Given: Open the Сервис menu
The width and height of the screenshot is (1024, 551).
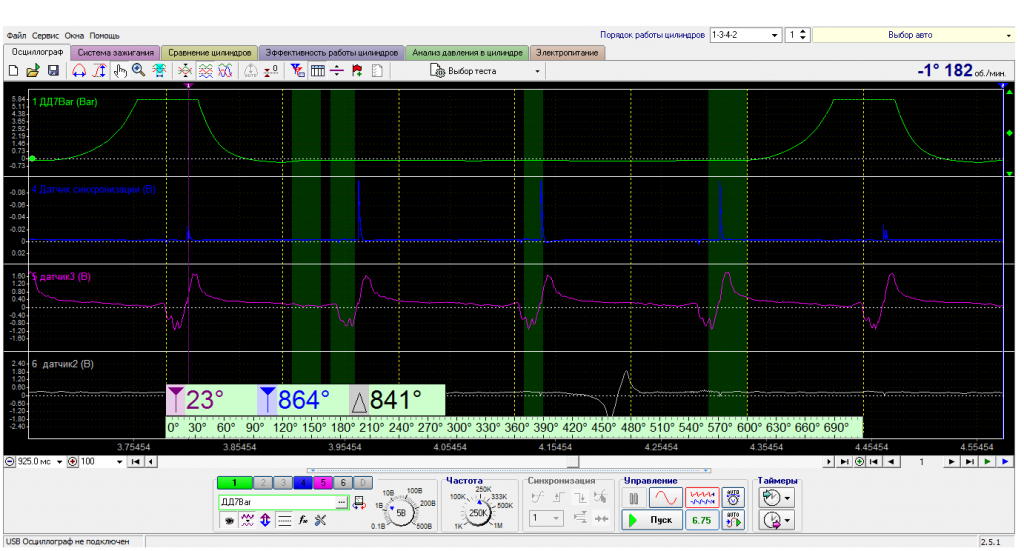Looking at the screenshot, I should coord(45,35).
